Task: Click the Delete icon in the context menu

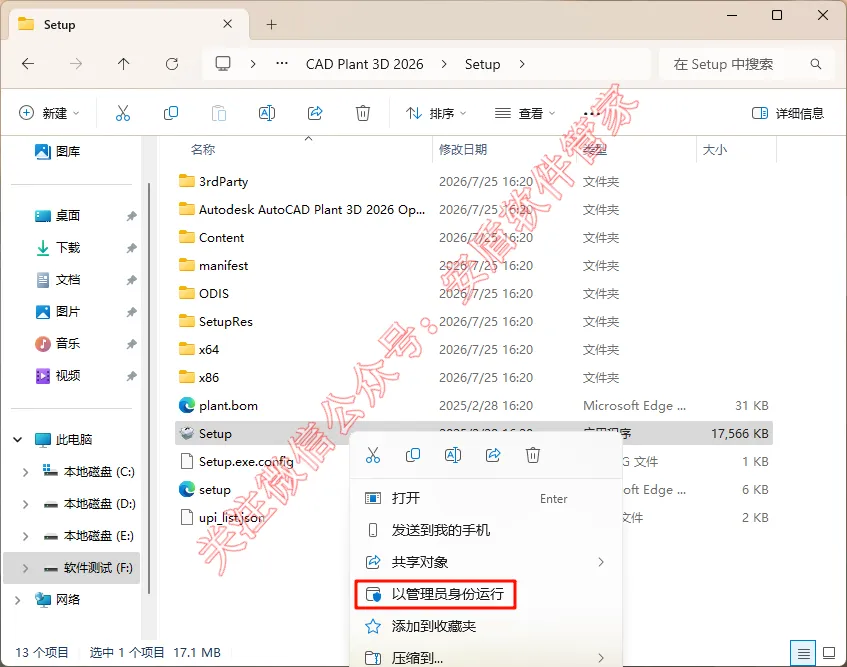Action: point(533,455)
